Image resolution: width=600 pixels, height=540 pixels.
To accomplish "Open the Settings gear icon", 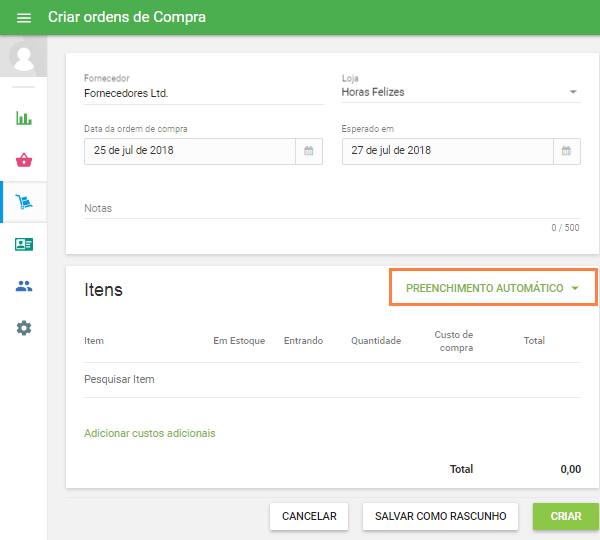I will 24,328.
